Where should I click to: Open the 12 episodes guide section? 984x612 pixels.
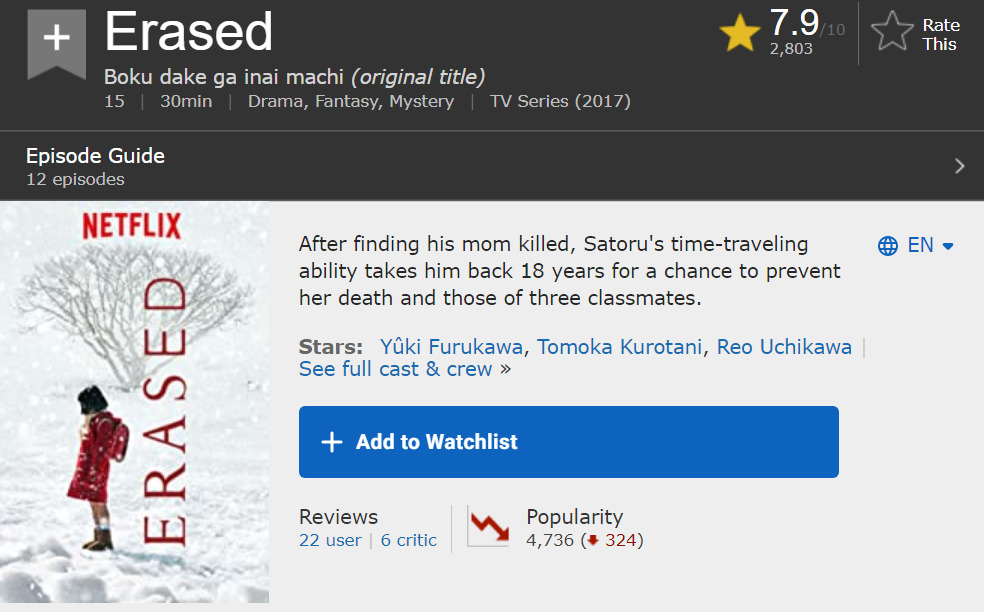point(75,180)
